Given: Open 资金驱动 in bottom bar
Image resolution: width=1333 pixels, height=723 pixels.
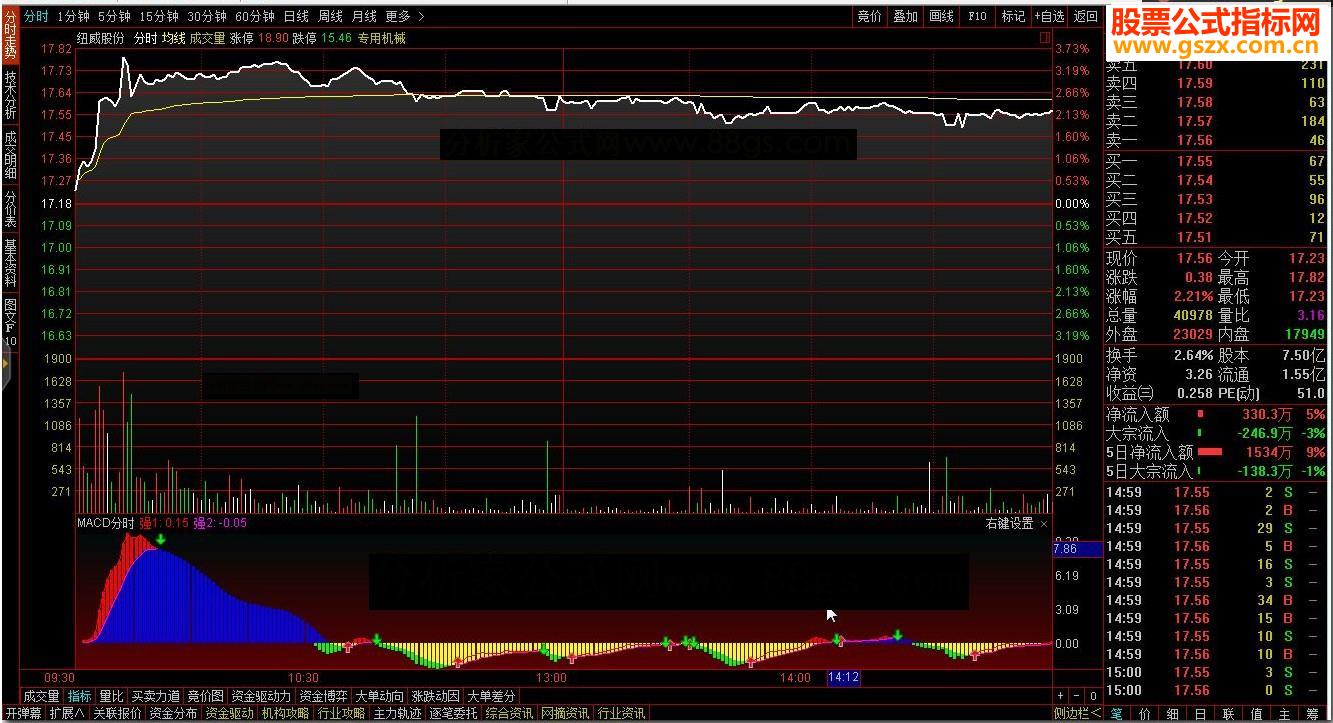Looking at the screenshot, I should (x=229, y=714).
